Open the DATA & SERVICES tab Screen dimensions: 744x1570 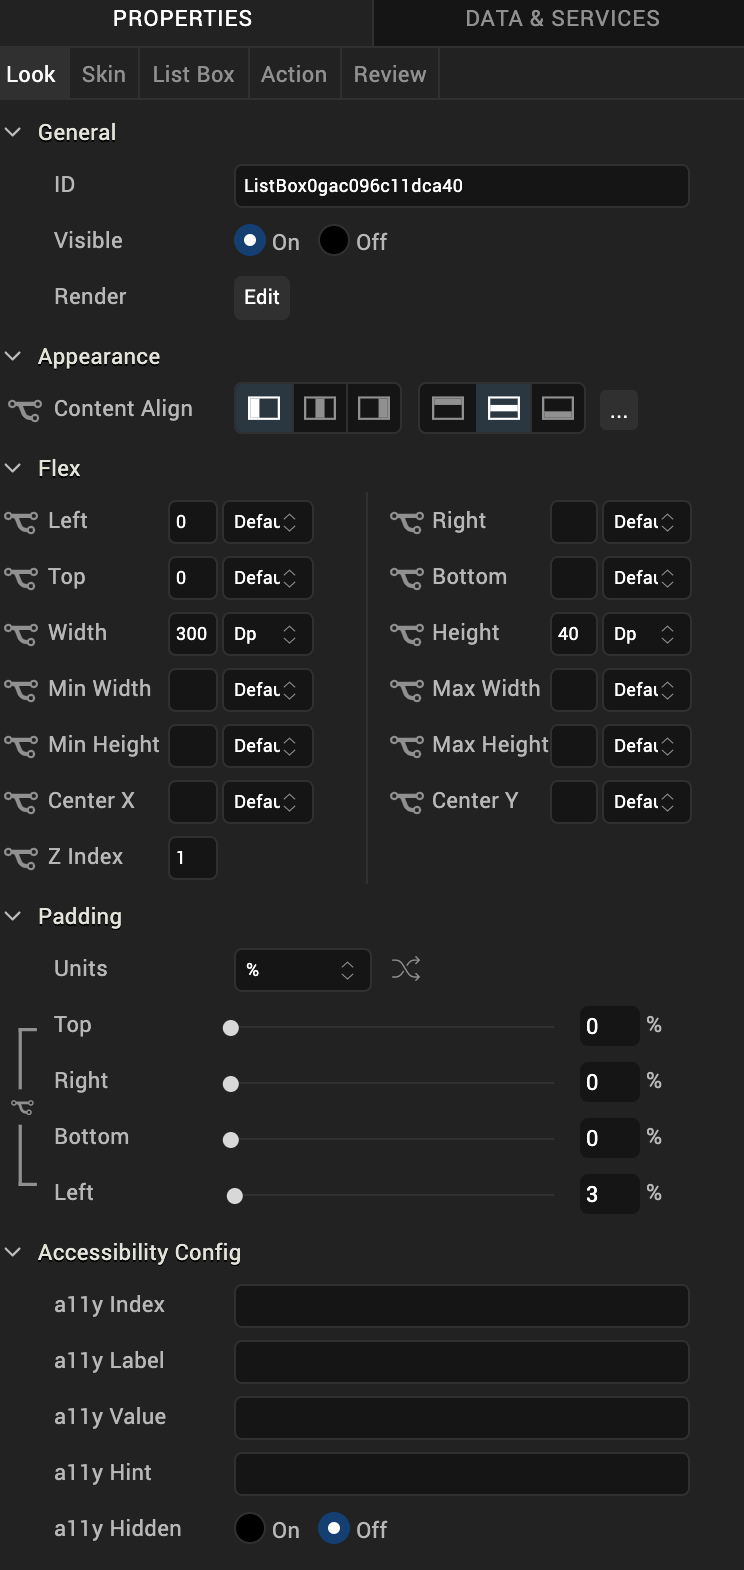562,18
